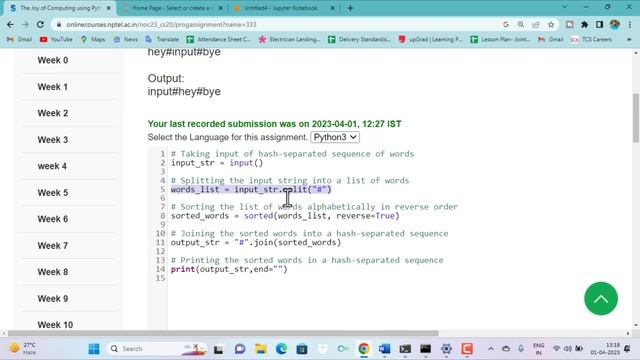Viewport: 640px width, 360px height.
Task: Open Electrician Landing bookmark
Action: (x=289, y=39)
